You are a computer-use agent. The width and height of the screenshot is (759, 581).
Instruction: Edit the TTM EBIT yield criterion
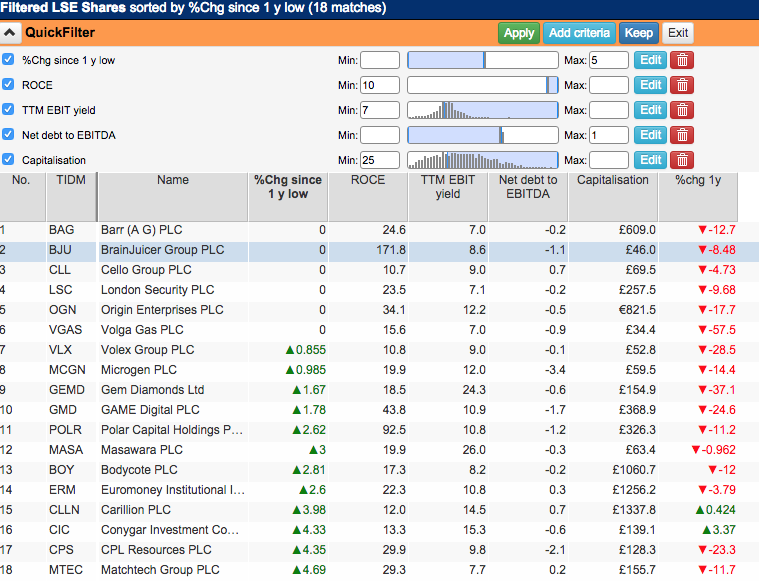[x=650, y=110]
